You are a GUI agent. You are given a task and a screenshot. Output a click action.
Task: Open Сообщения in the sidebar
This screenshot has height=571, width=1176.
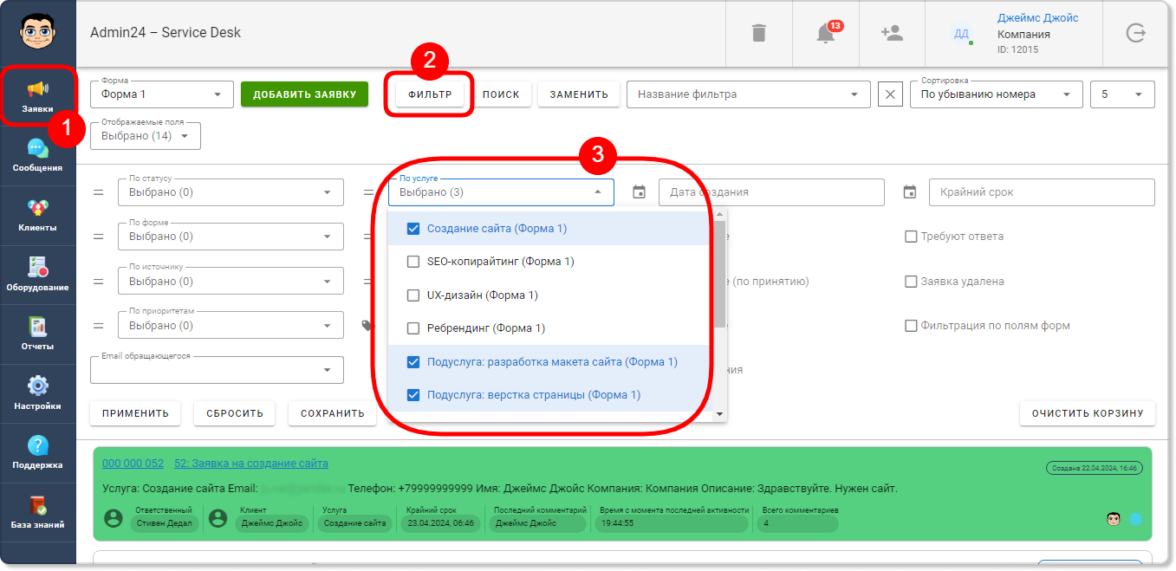38,156
